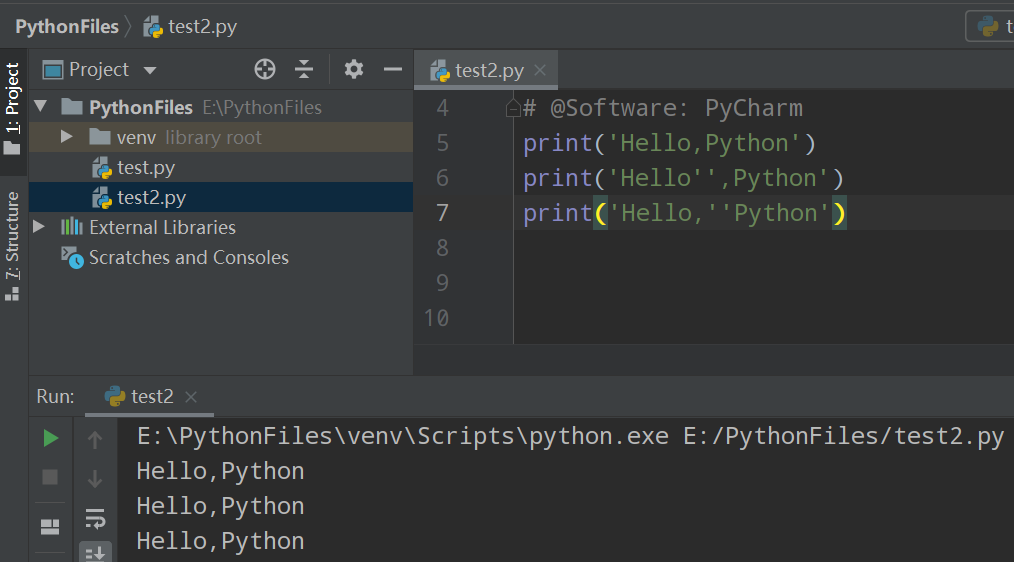Viewport: 1014px width, 562px height.
Task: Close the test2.py editor tab
Action: 540,70
